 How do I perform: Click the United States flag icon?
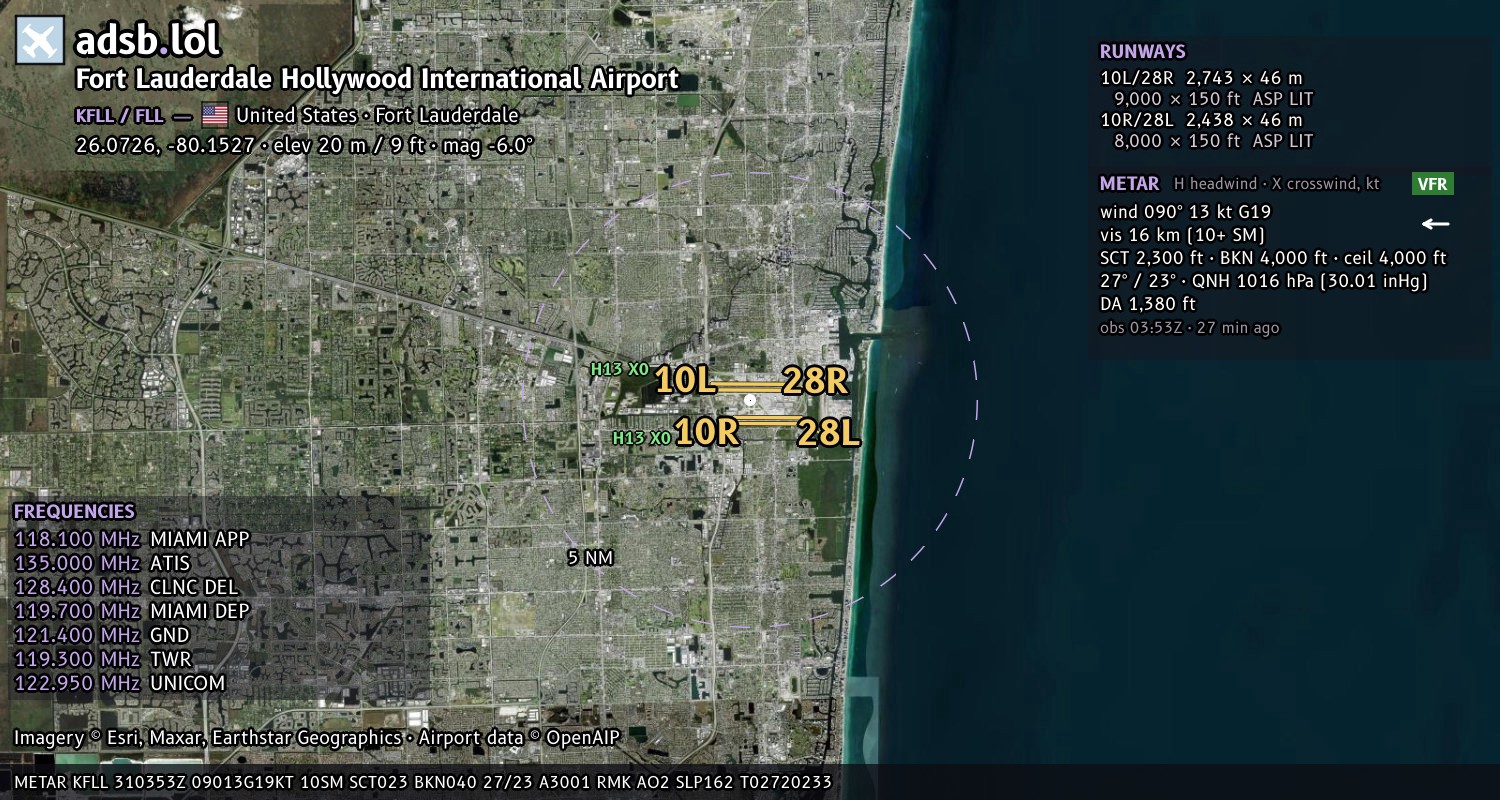tap(215, 115)
